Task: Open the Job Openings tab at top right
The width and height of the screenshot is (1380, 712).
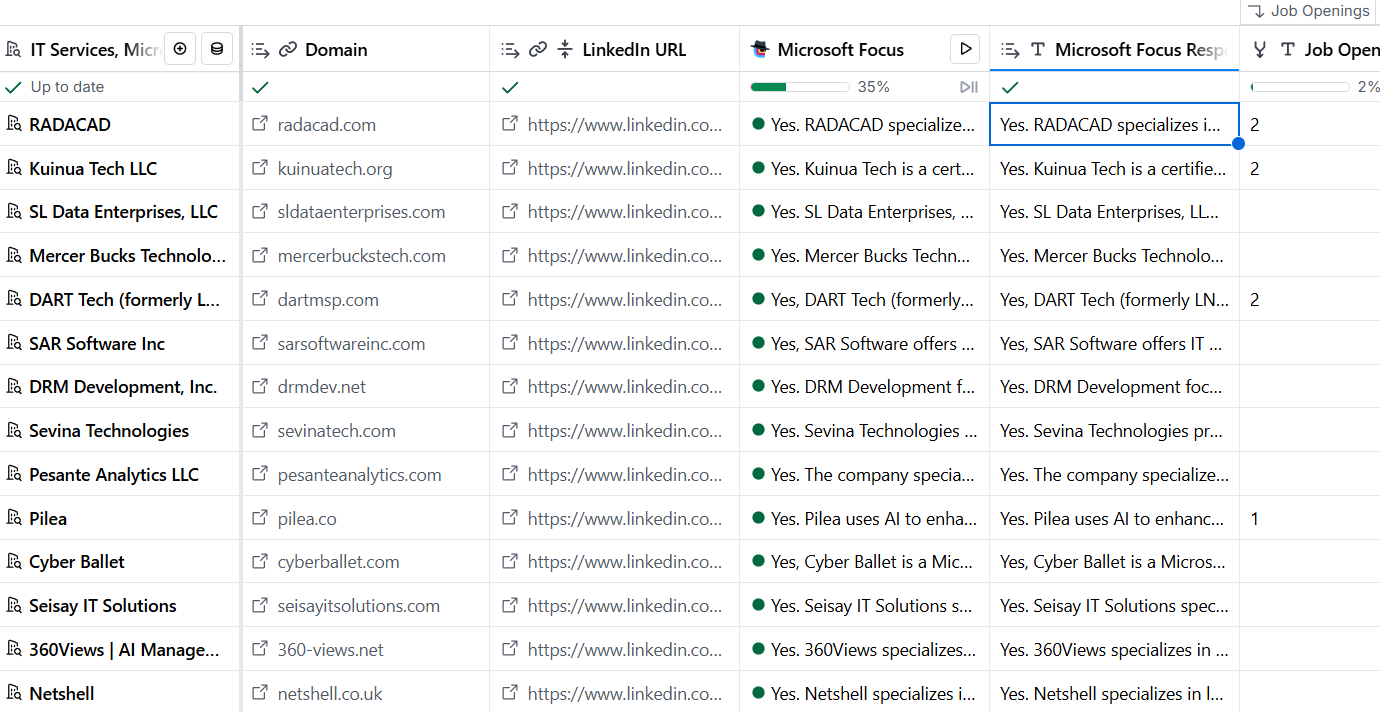Action: tap(1310, 11)
